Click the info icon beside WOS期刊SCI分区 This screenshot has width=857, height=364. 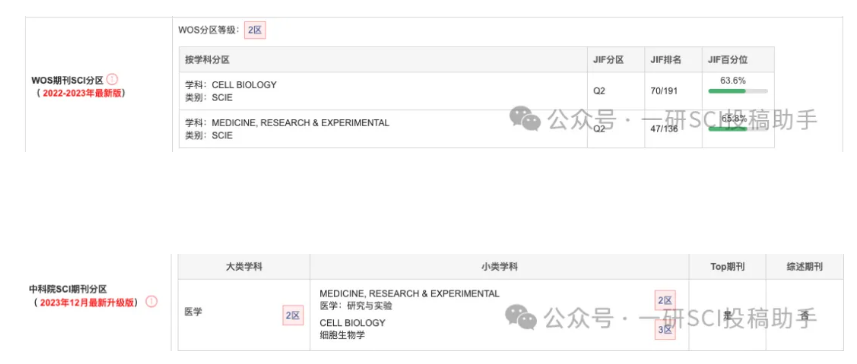pyautogui.click(x=112, y=79)
